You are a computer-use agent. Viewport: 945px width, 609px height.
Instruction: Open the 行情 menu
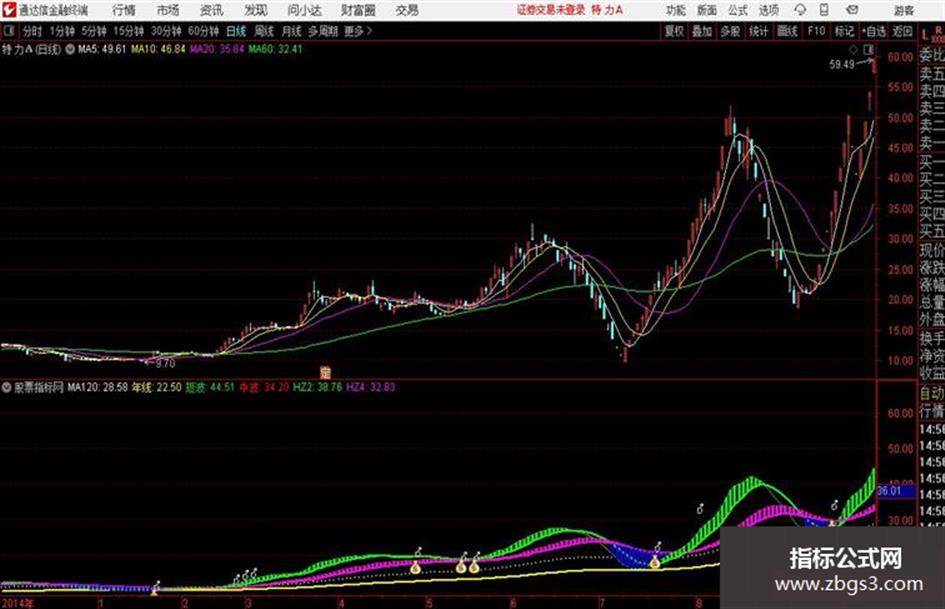click(124, 10)
